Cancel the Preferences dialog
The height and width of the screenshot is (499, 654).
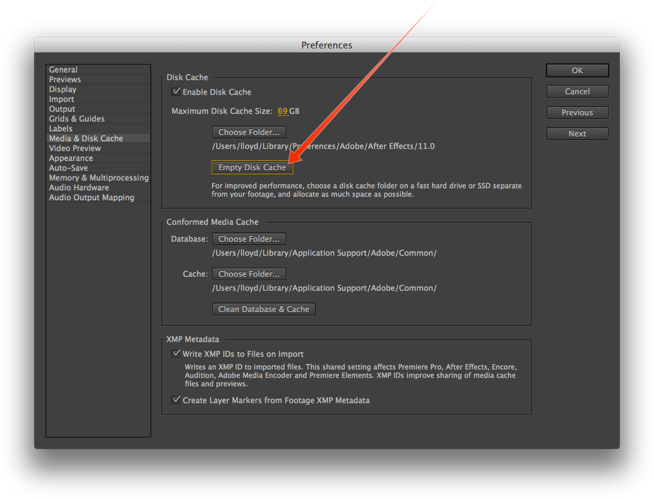click(577, 92)
